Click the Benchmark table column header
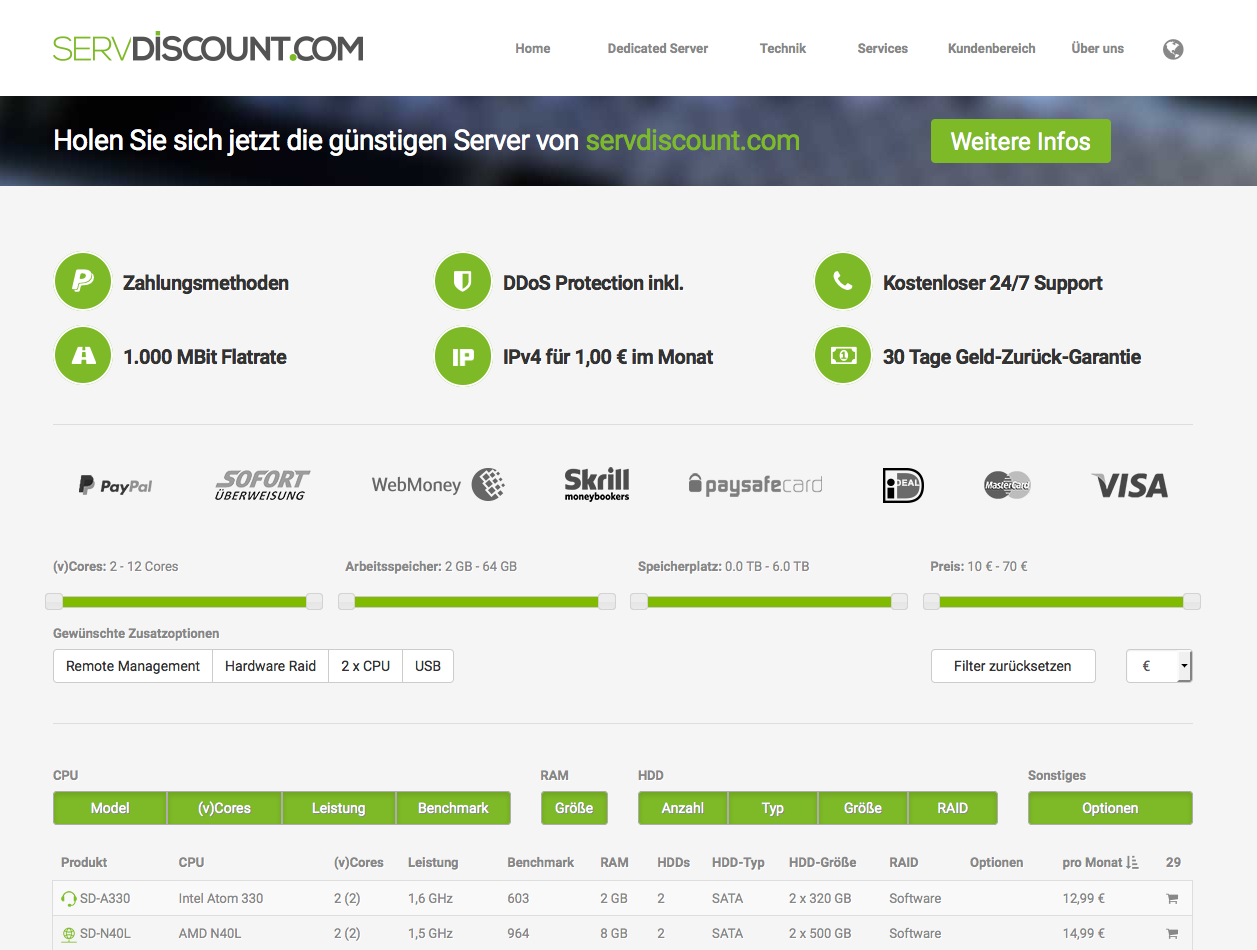Viewport: 1257px width, 950px height. click(x=541, y=862)
